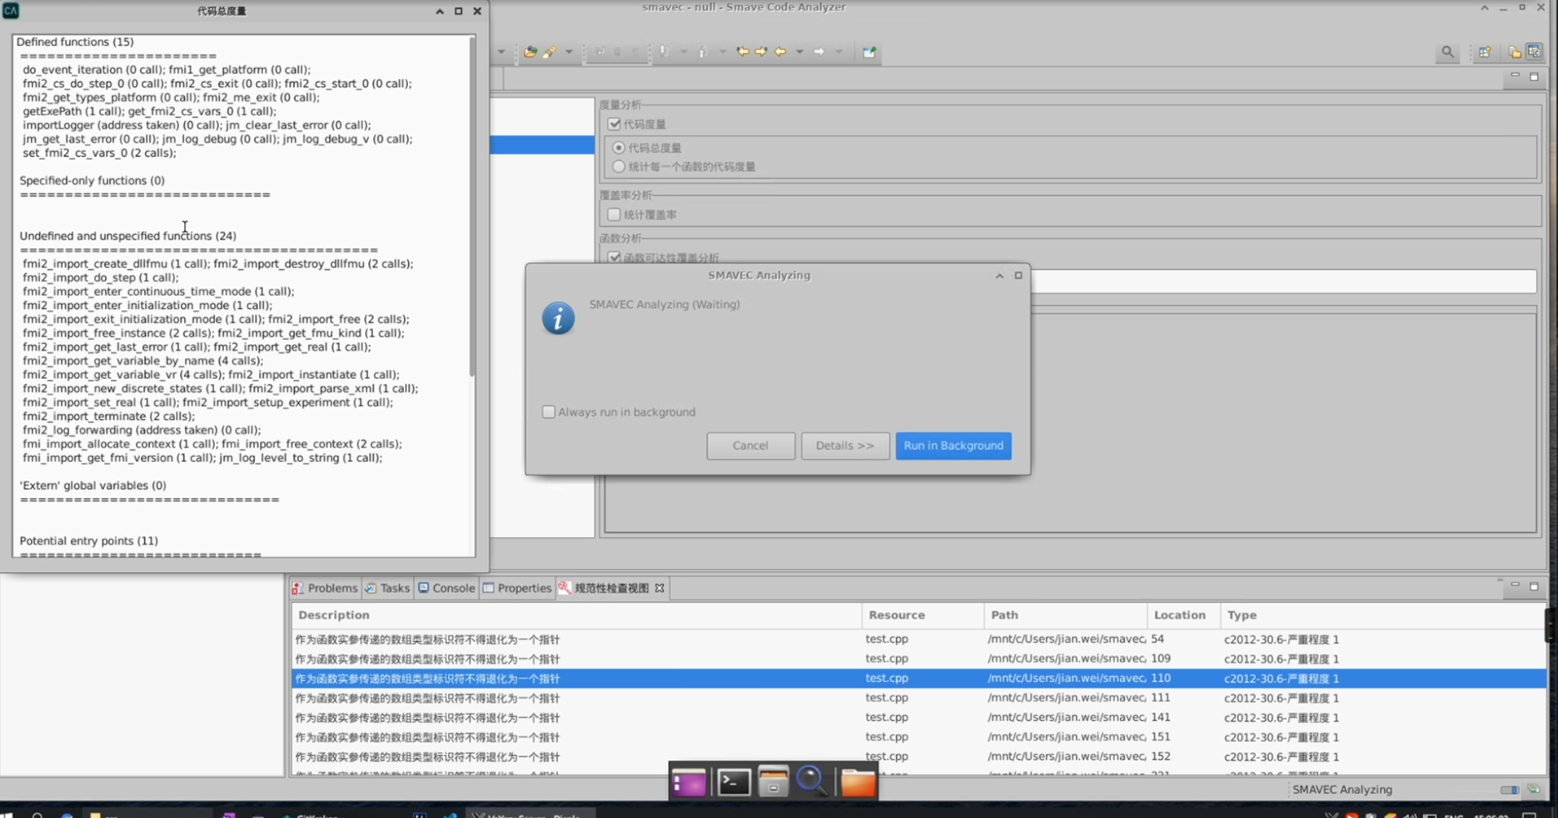Sort by the Description column header
This screenshot has width=1558, height=818.
[576, 615]
